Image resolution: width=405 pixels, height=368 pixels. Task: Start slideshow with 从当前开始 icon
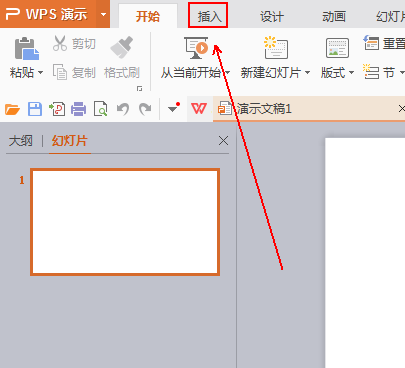click(x=196, y=48)
